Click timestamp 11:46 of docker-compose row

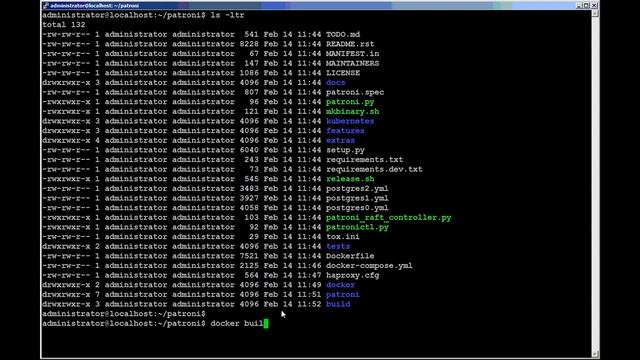click(x=309, y=266)
